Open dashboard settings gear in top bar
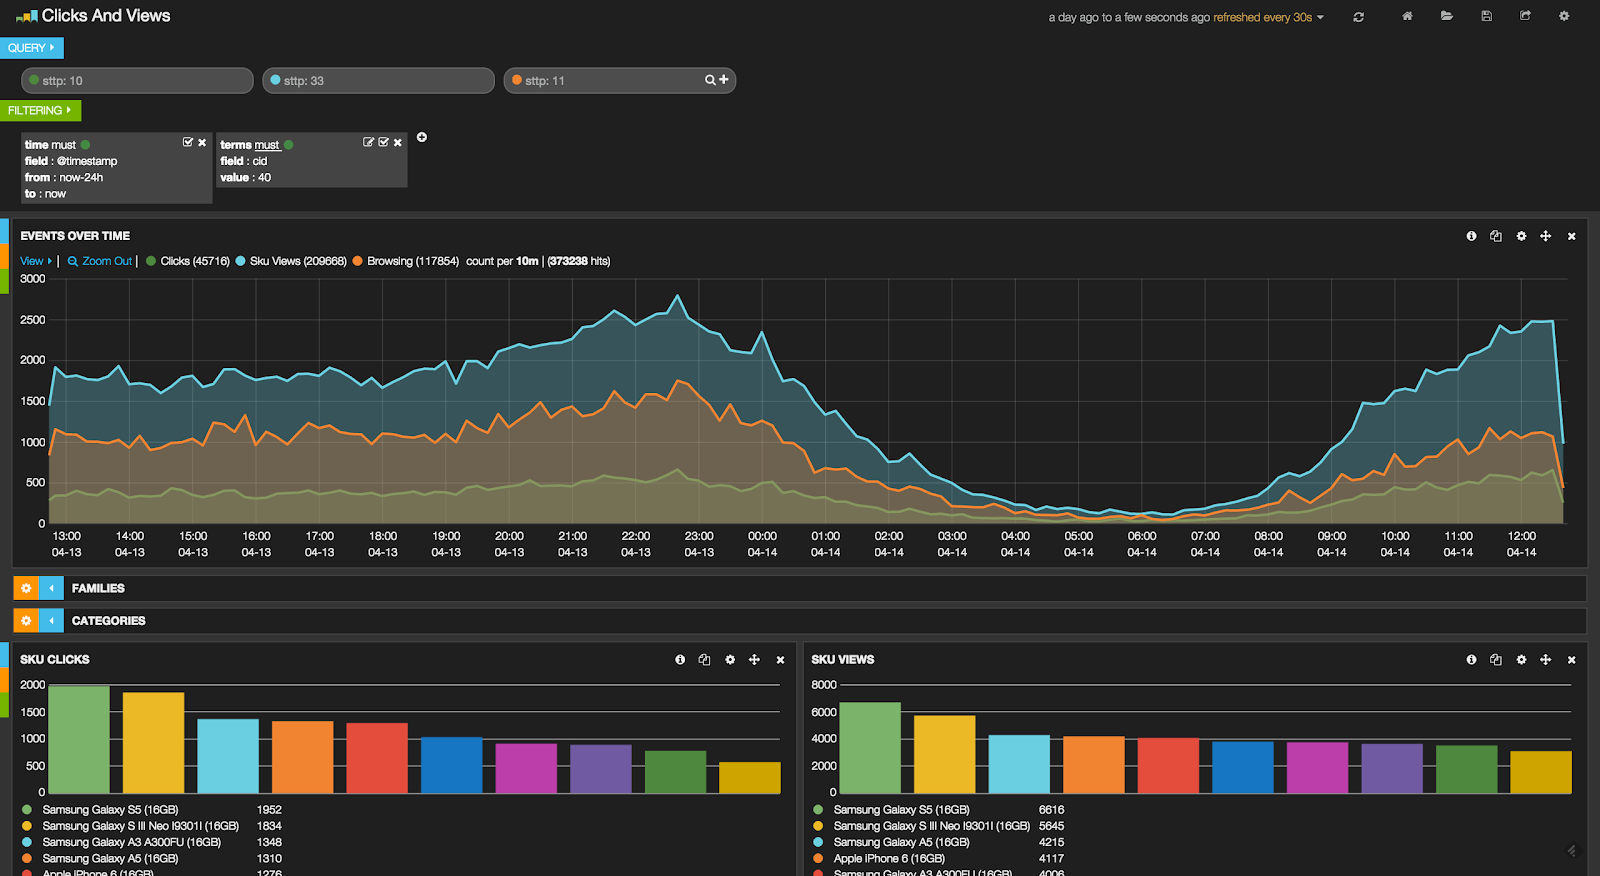This screenshot has width=1600, height=876. pyautogui.click(x=1564, y=16)
